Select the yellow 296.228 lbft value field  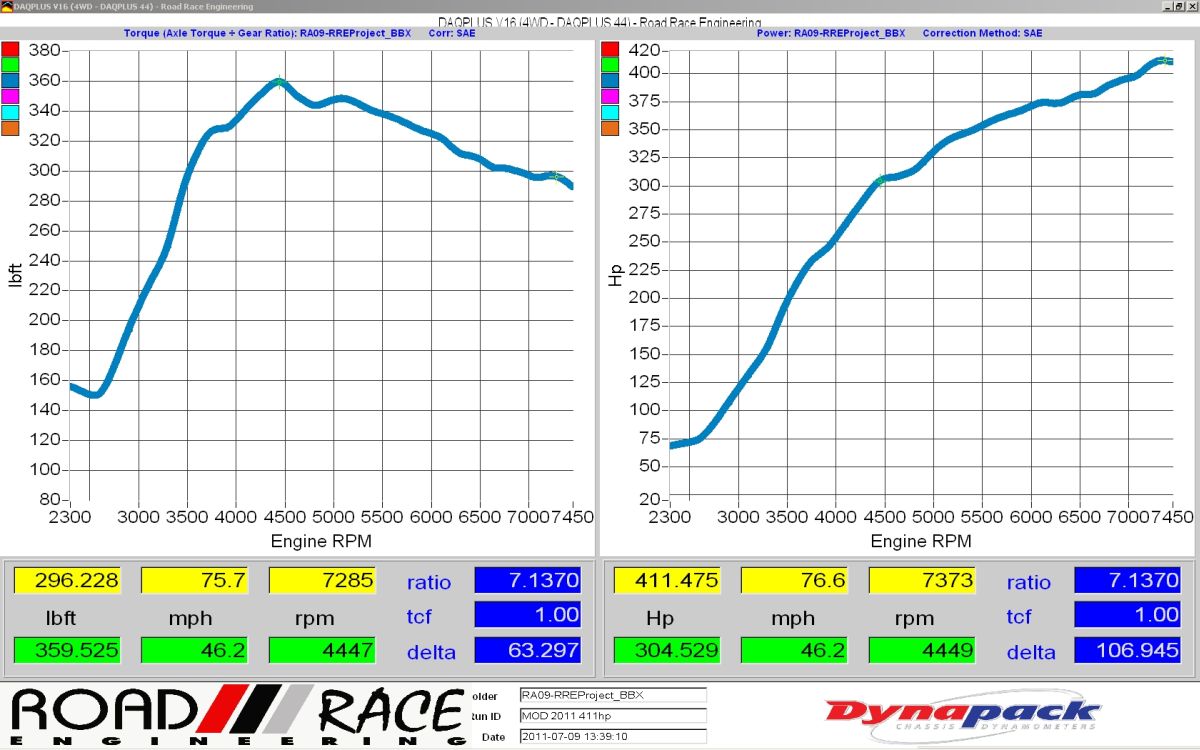tap(66, 581)
